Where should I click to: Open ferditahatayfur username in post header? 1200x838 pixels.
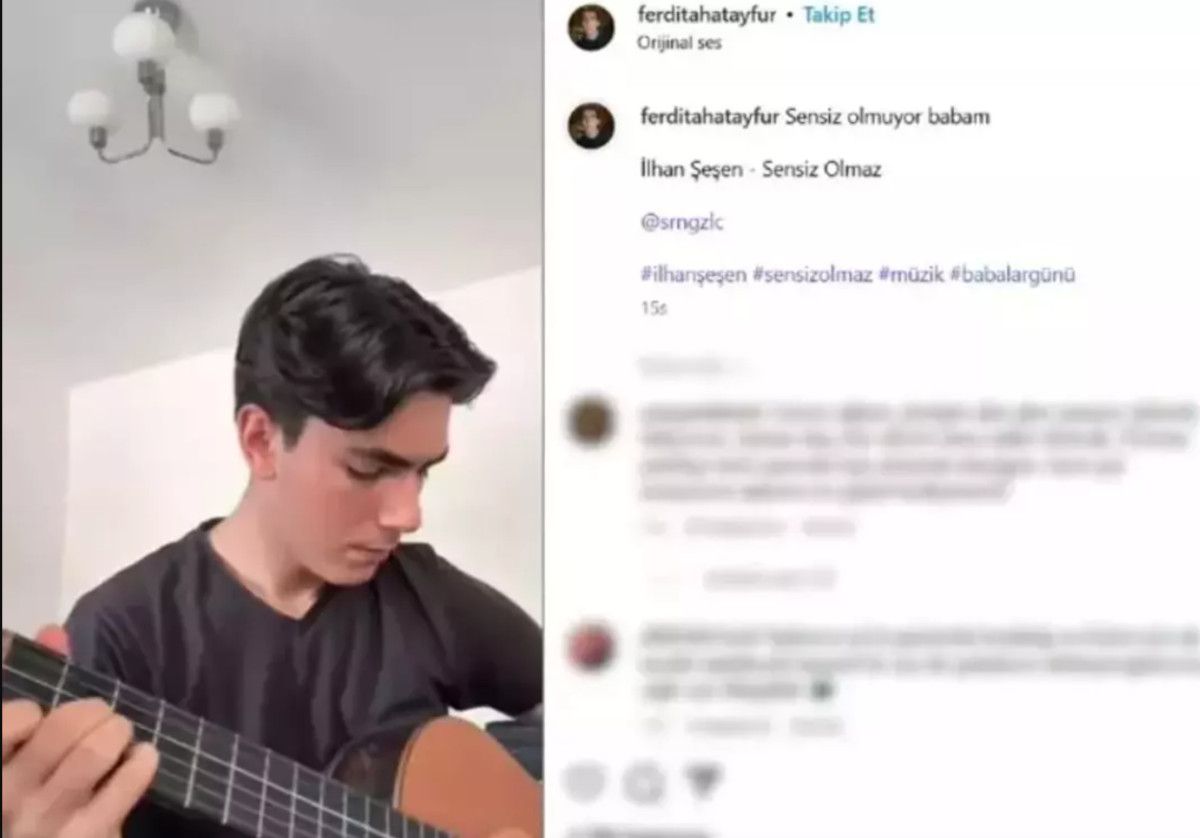[707, 16]
